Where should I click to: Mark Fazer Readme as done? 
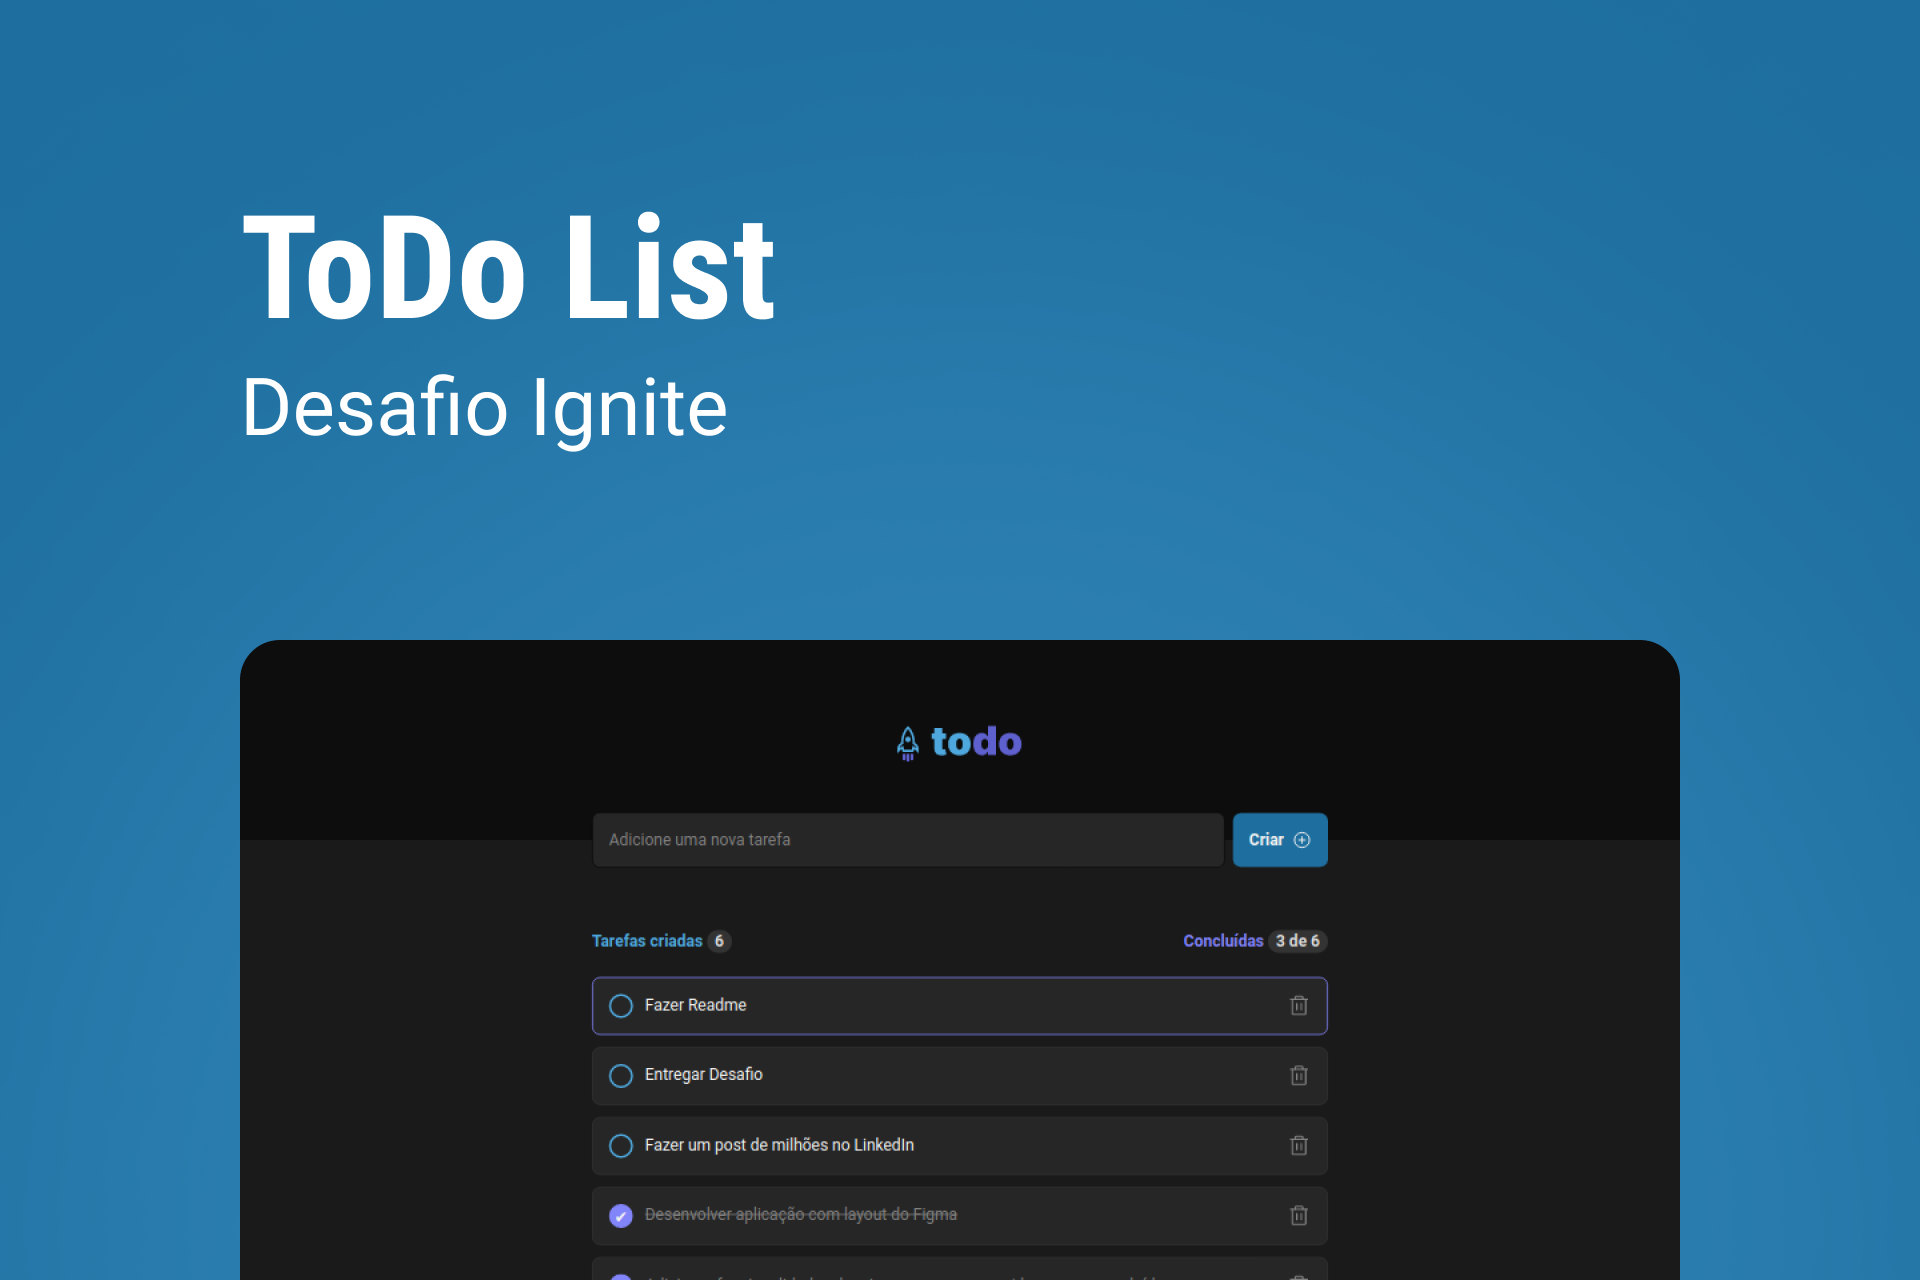(621, 1006)
